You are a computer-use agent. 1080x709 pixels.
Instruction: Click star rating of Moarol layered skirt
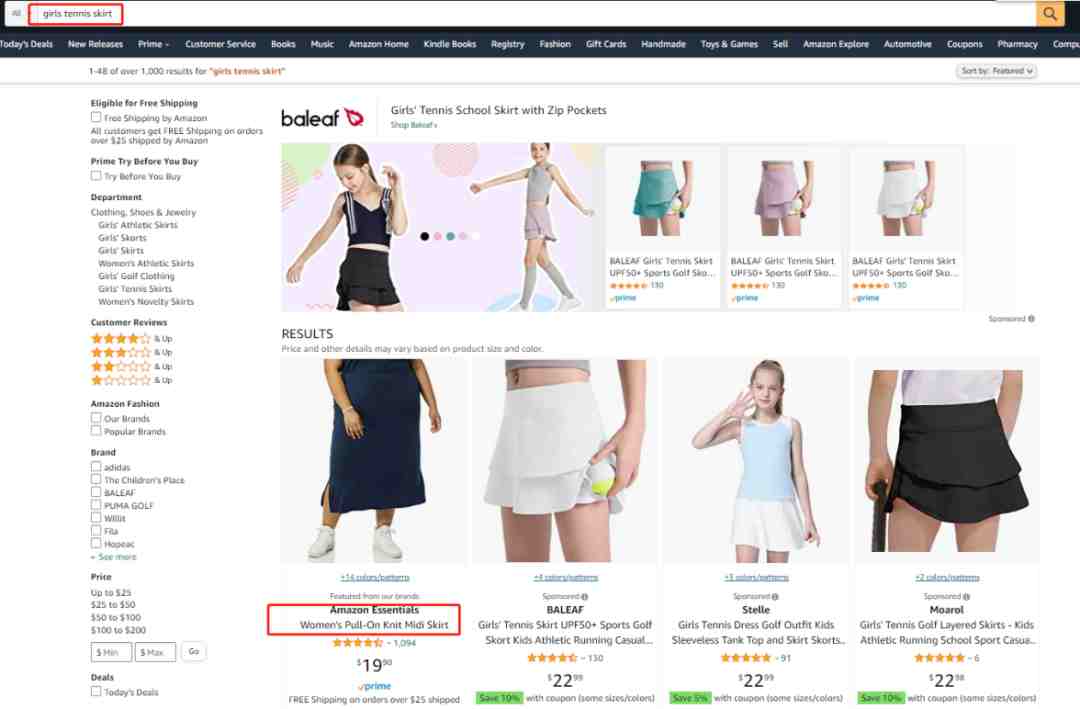939,657
